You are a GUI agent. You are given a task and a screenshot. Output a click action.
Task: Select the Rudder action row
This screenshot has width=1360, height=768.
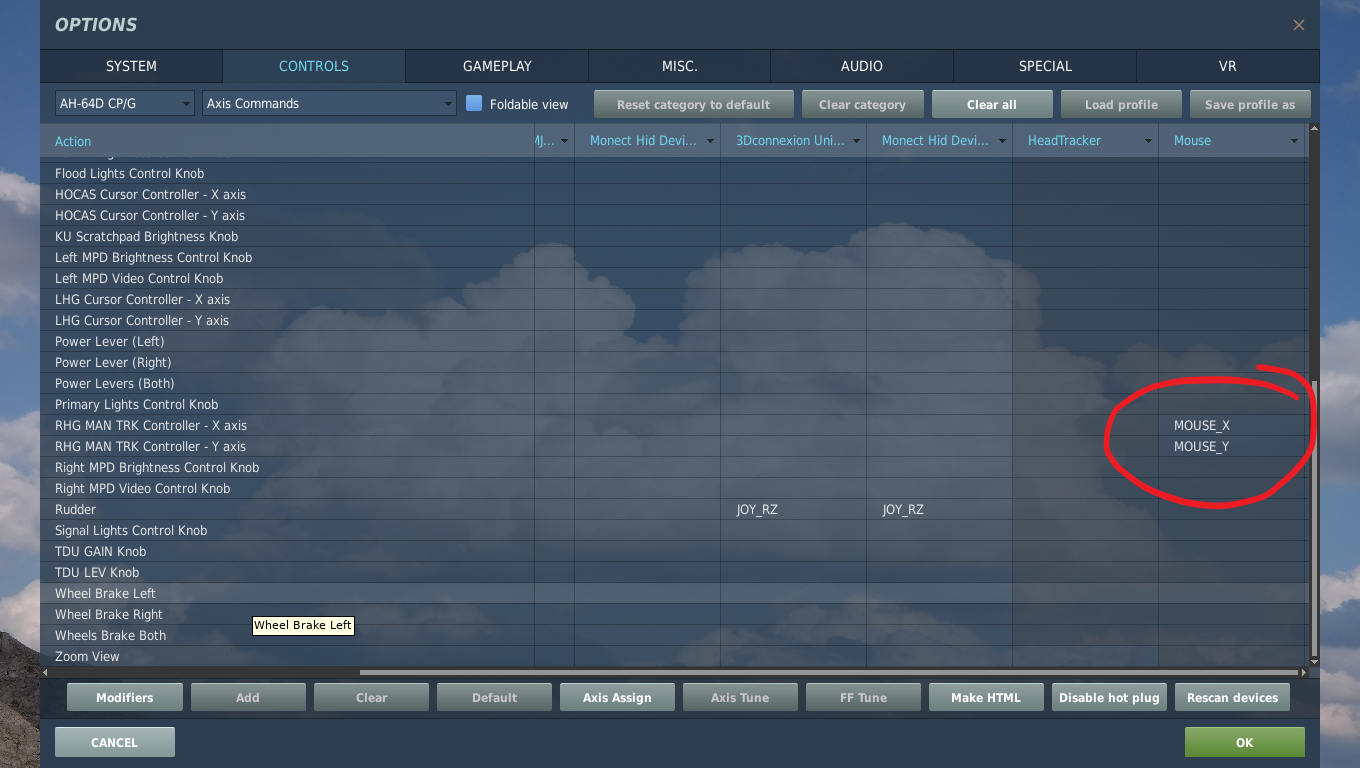pyautogui.click(x=76, y=510)
